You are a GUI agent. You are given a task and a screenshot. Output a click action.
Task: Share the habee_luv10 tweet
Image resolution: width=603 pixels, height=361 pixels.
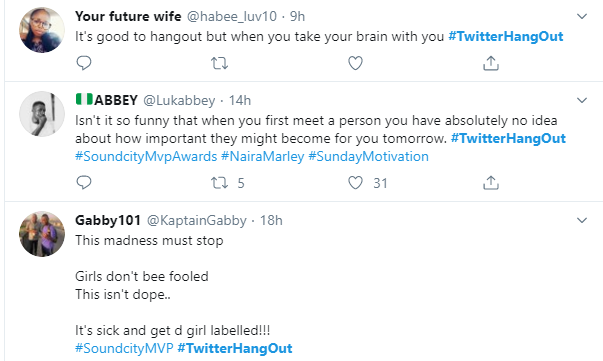pos(491,63)
